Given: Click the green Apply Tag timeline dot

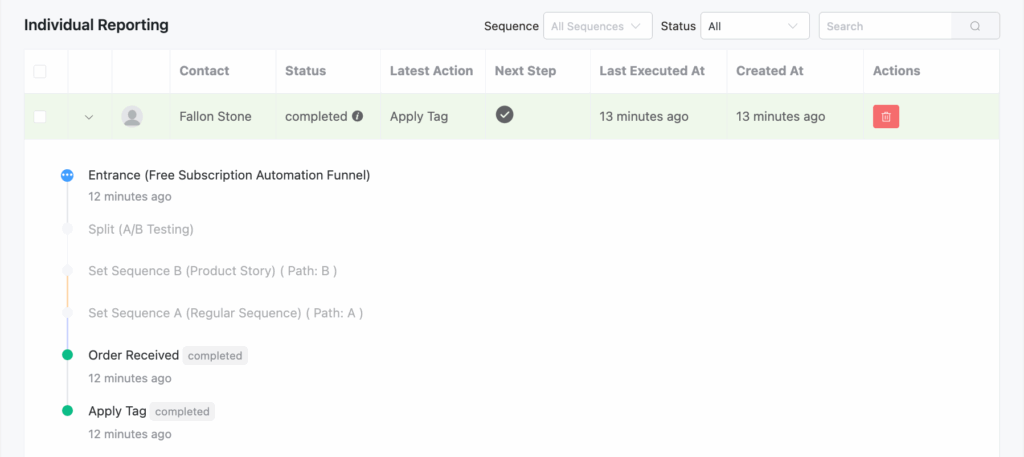Looking at the screenshot, I should click(67, 411).
